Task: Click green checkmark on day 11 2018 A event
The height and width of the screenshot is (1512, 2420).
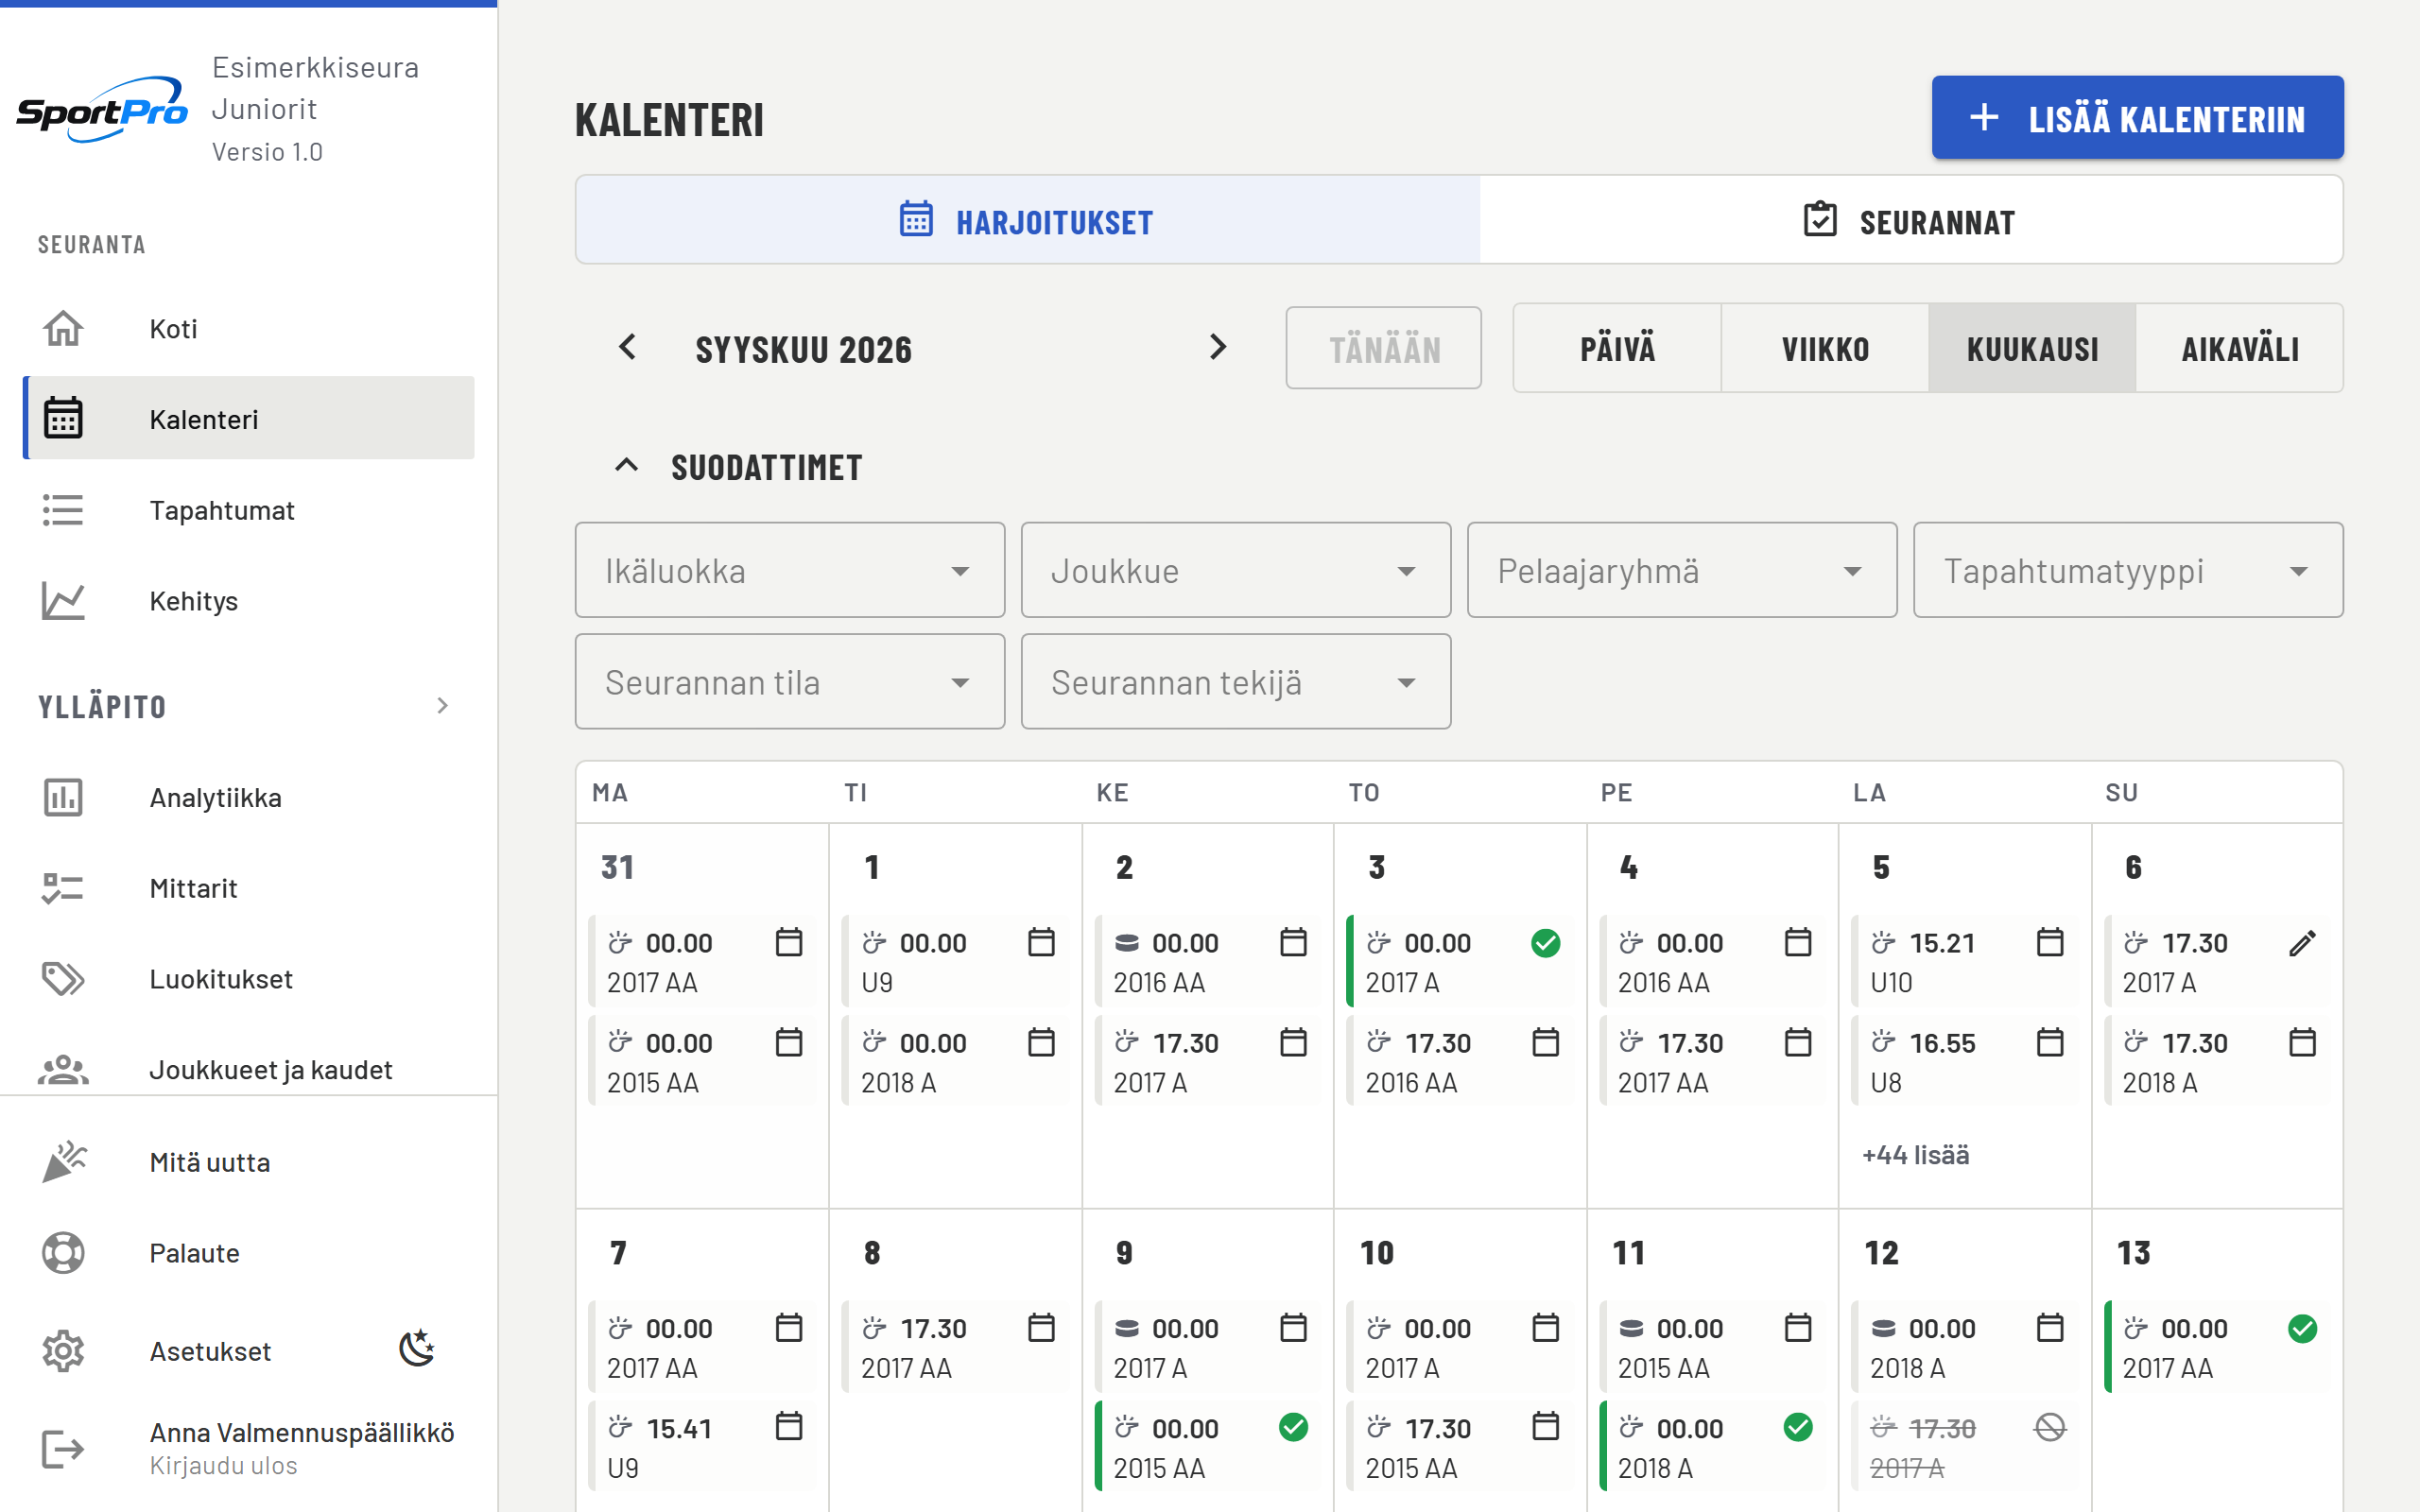Action: point(1797,1428)
